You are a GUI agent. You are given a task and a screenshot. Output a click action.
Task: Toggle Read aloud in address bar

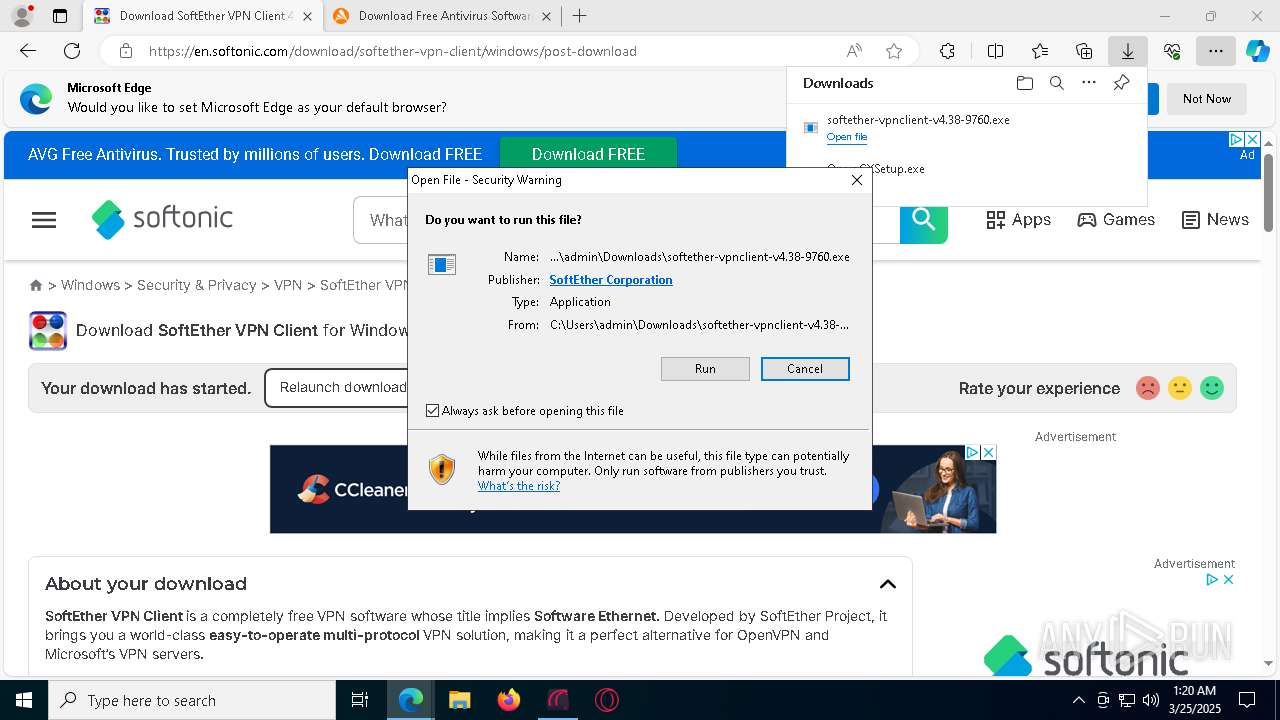854,51
